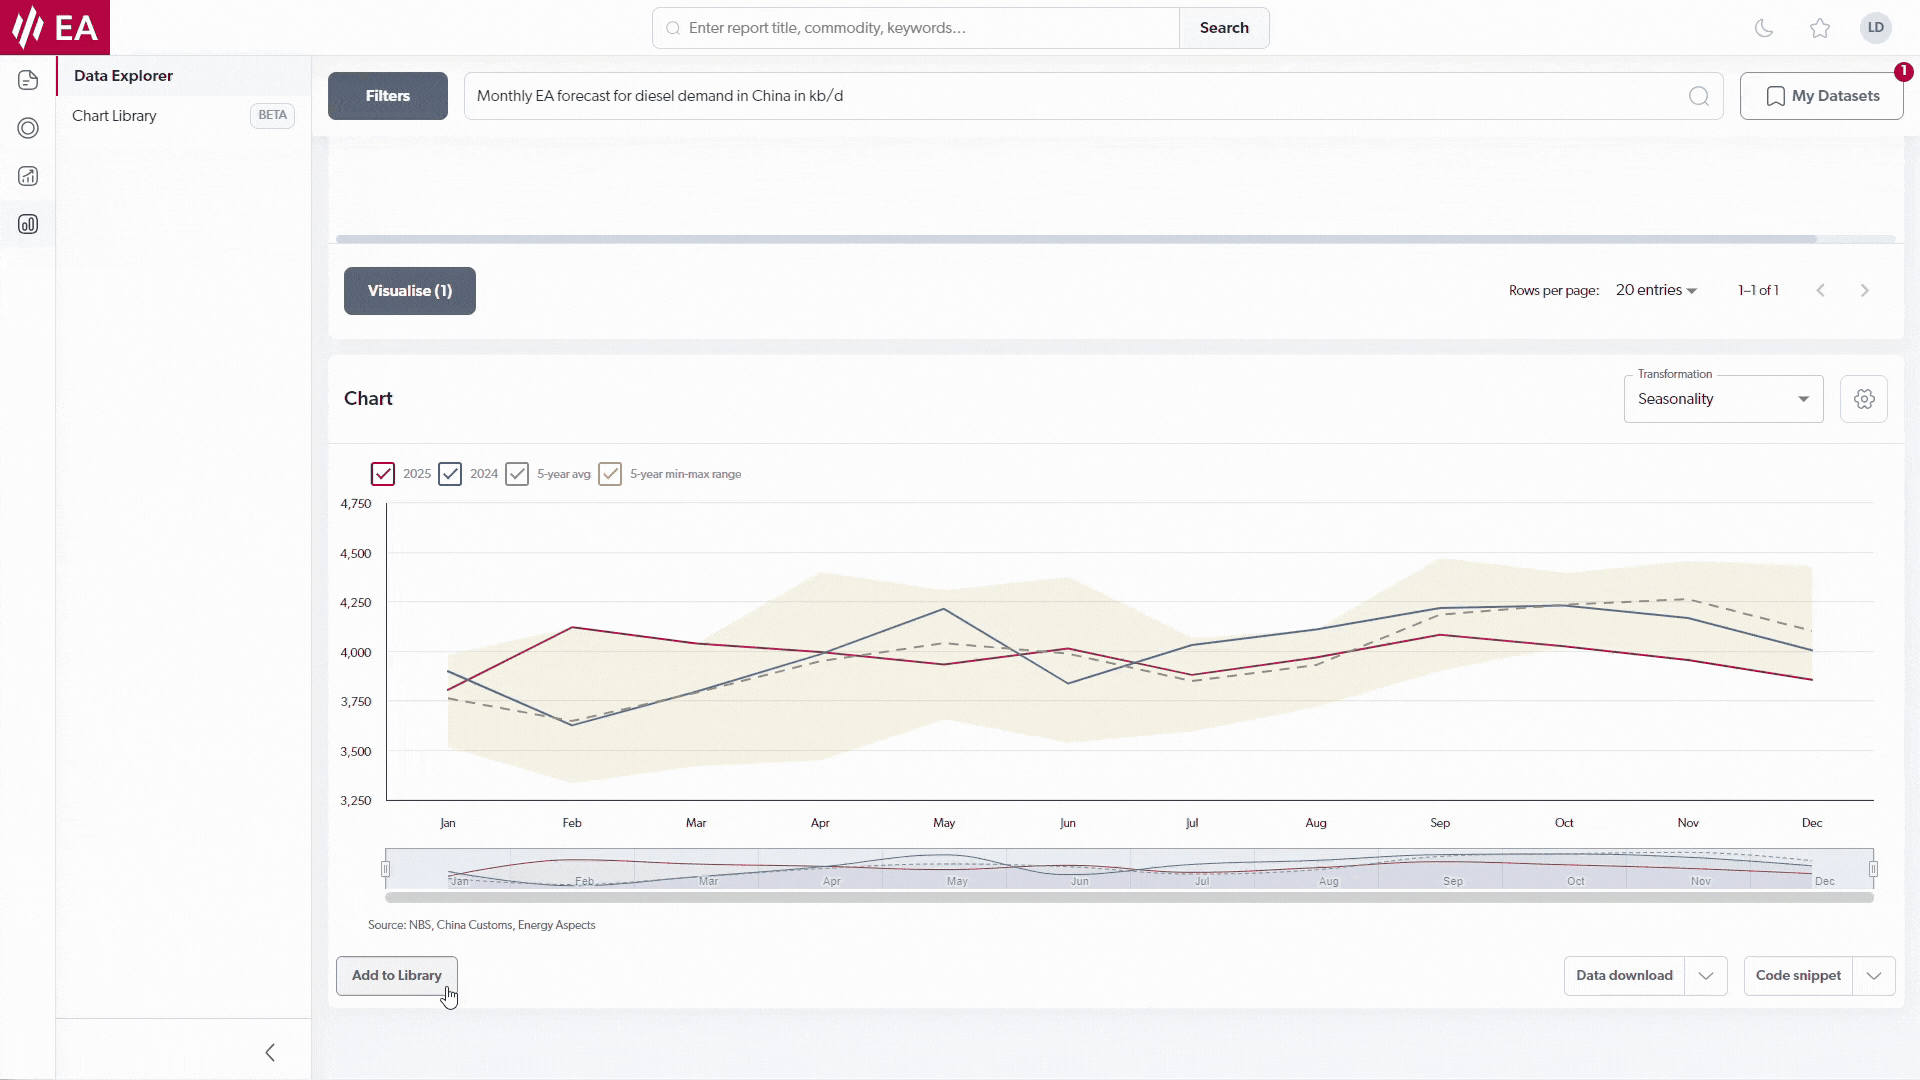
Task: Click the EA logo home icon
Action: coord(55,27)
